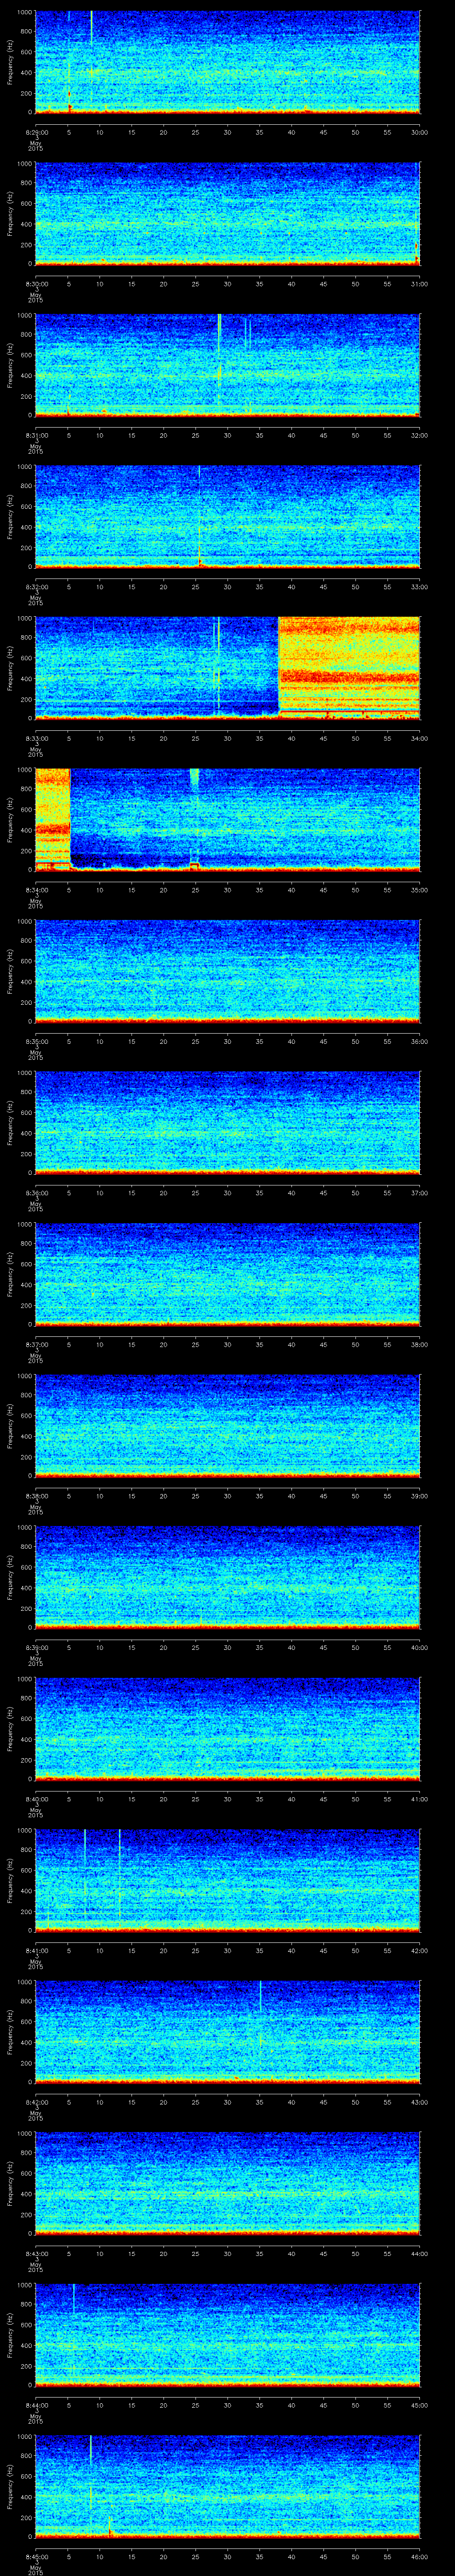Click the 37:00 end tick label
The width and height of the screenshot is (455, 2576).
tap(419, 1192)
